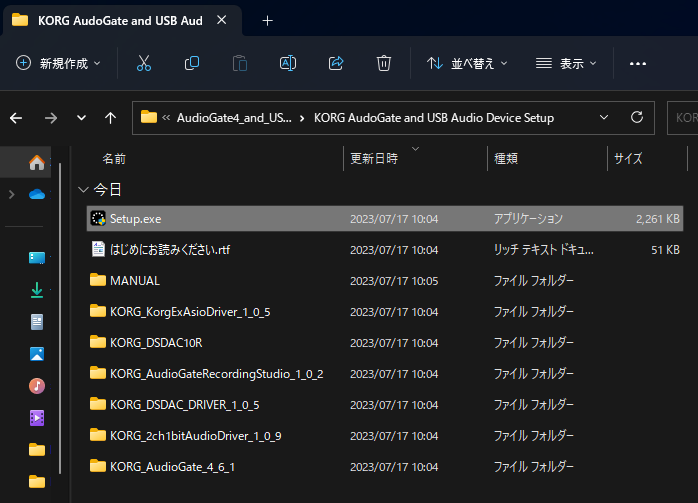The image size is (698, 503).
Task: Open Music shortcut in navigation pane
Action: point(37,386)
